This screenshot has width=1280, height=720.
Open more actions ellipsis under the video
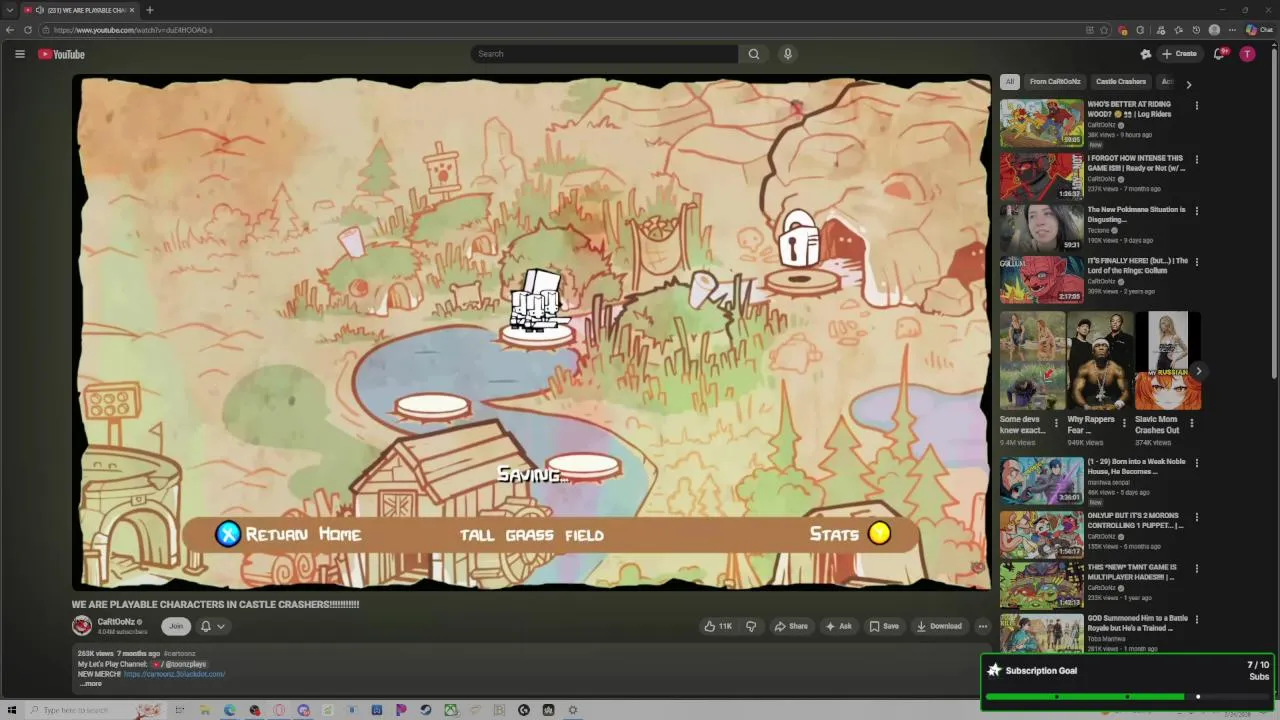point(982,626)
